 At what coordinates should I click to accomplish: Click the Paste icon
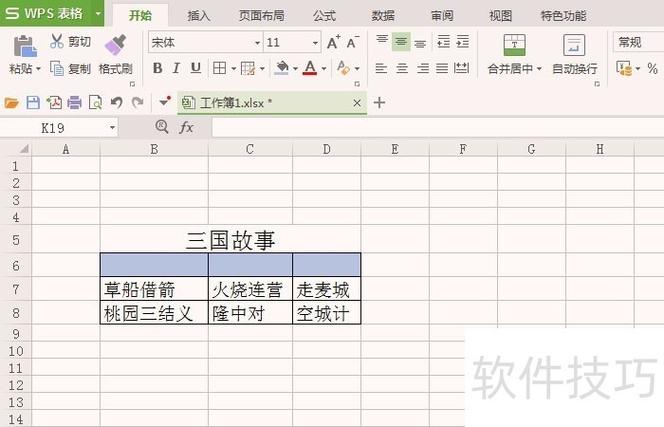coord(25,46)
